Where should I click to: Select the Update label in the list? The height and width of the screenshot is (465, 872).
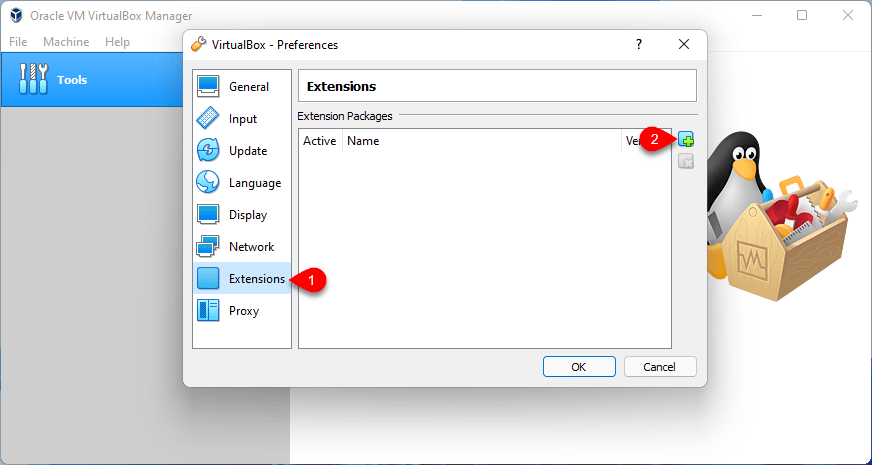point(248,151)
